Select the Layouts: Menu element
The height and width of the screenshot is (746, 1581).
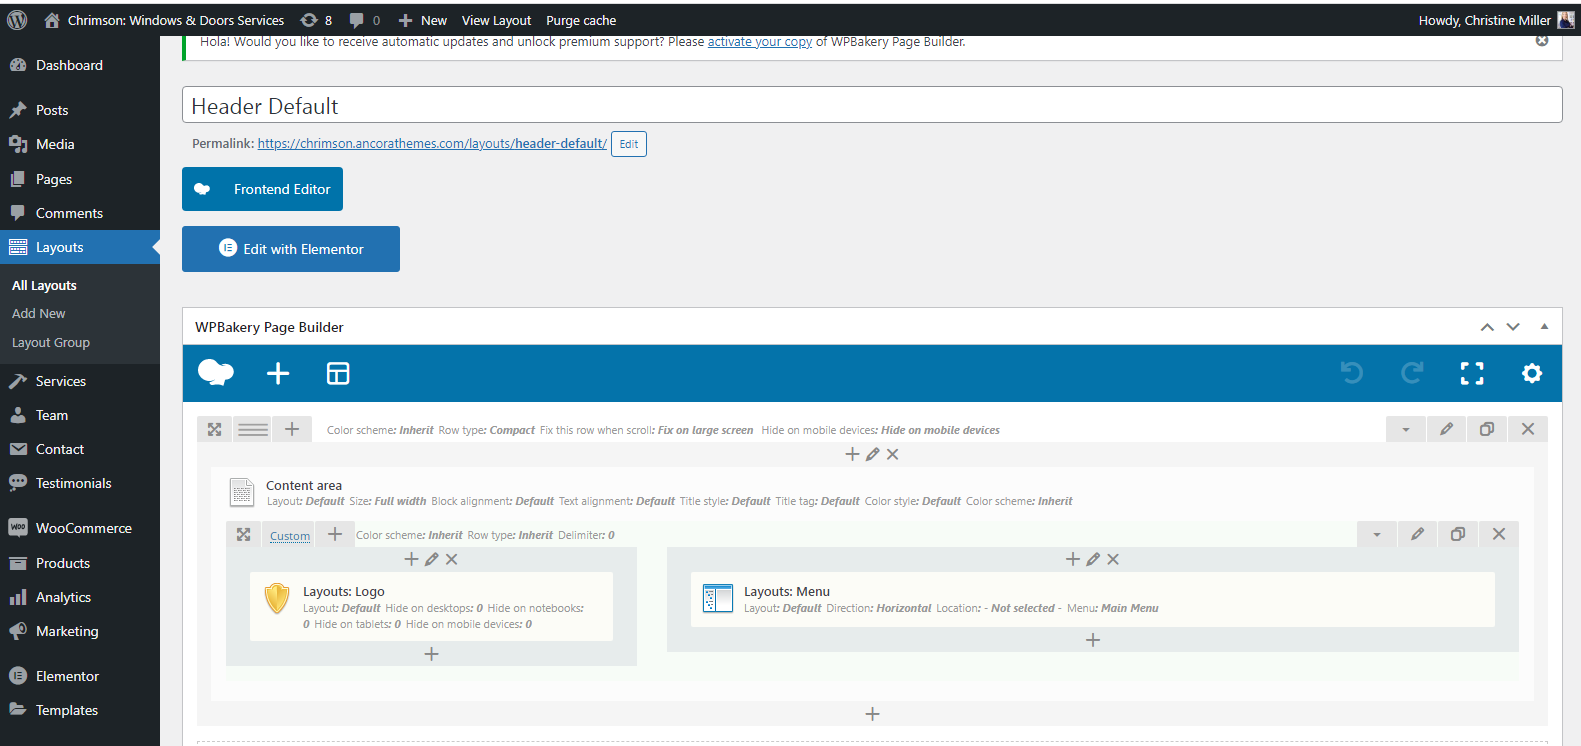[x=1093, y=599]
